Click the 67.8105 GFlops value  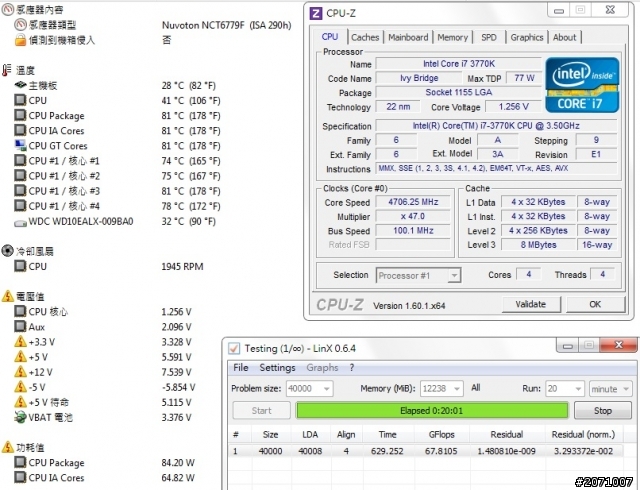coord(441,451)
